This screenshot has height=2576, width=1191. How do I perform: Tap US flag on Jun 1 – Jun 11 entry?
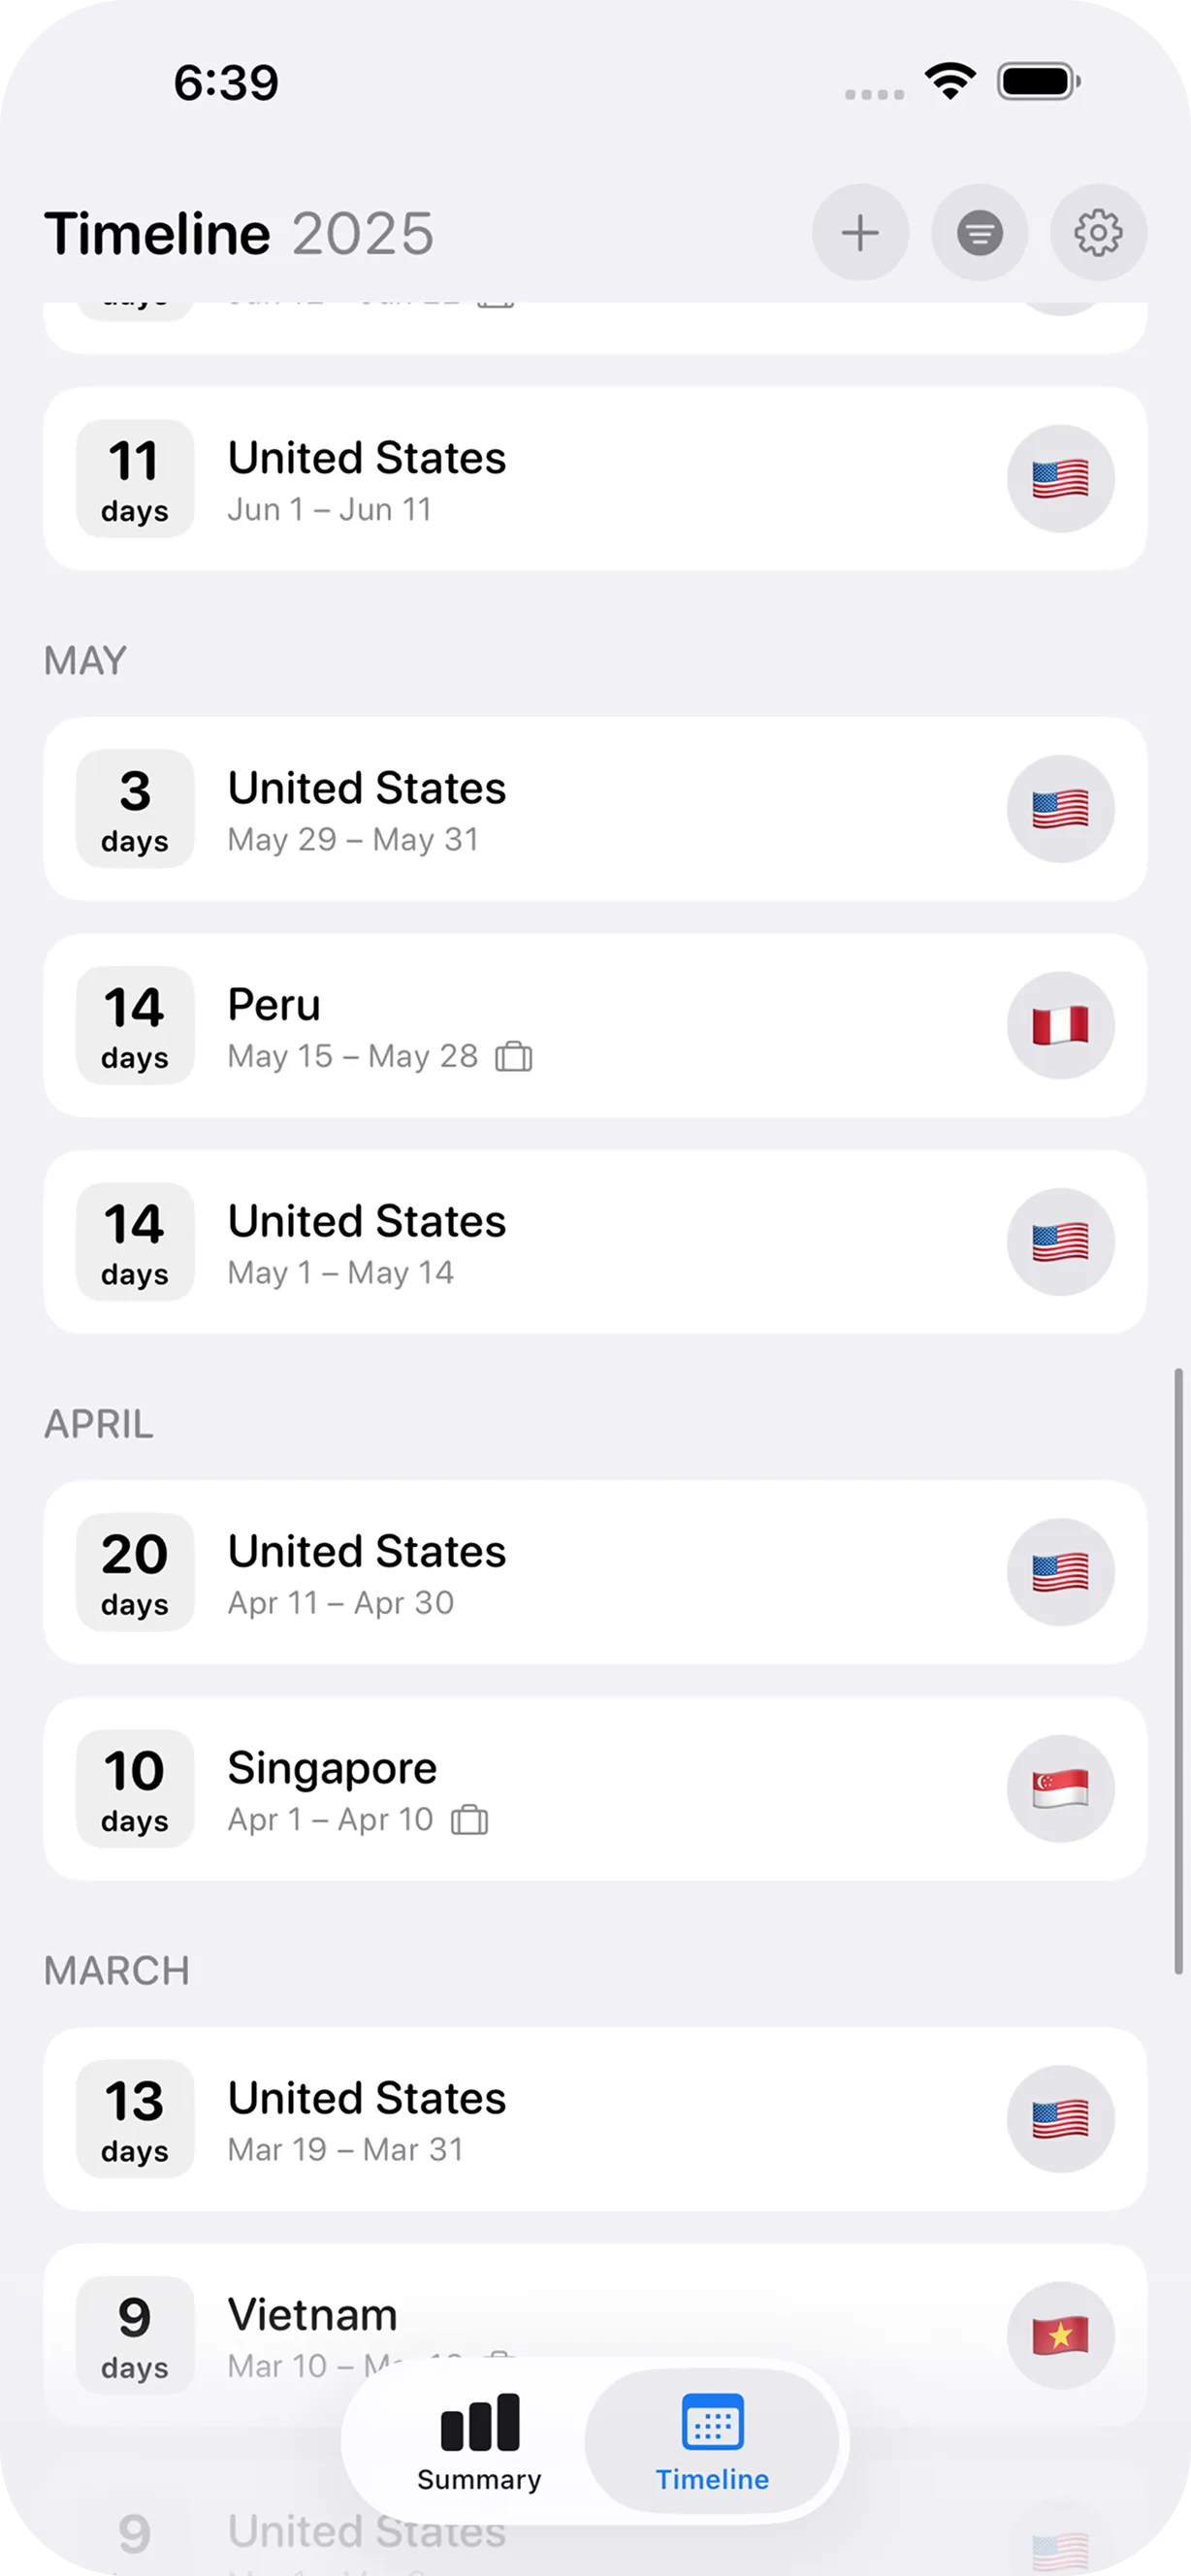[x=1060, y=479]
